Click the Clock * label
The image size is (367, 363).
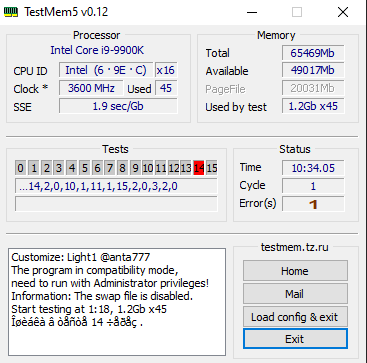click(x=30, y=89)
